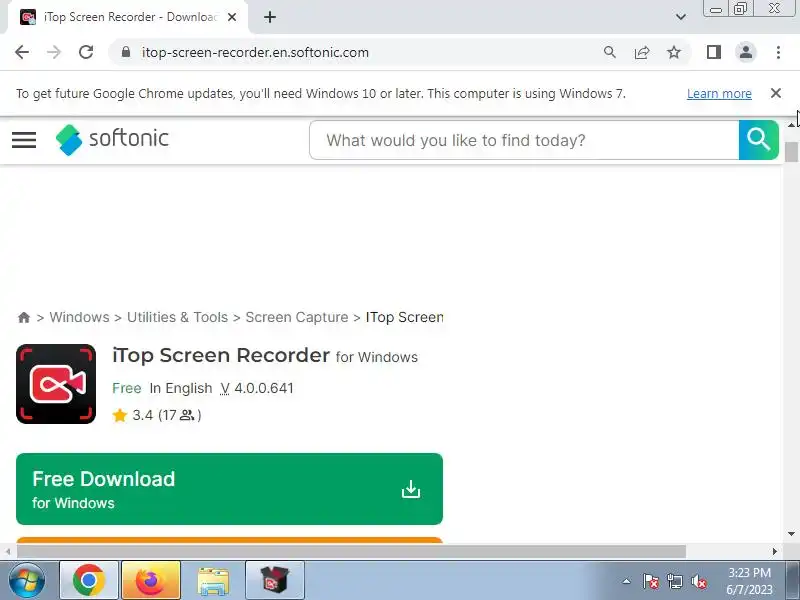Click the horizontal scrollbar right arrow

(x=775, y=552)
